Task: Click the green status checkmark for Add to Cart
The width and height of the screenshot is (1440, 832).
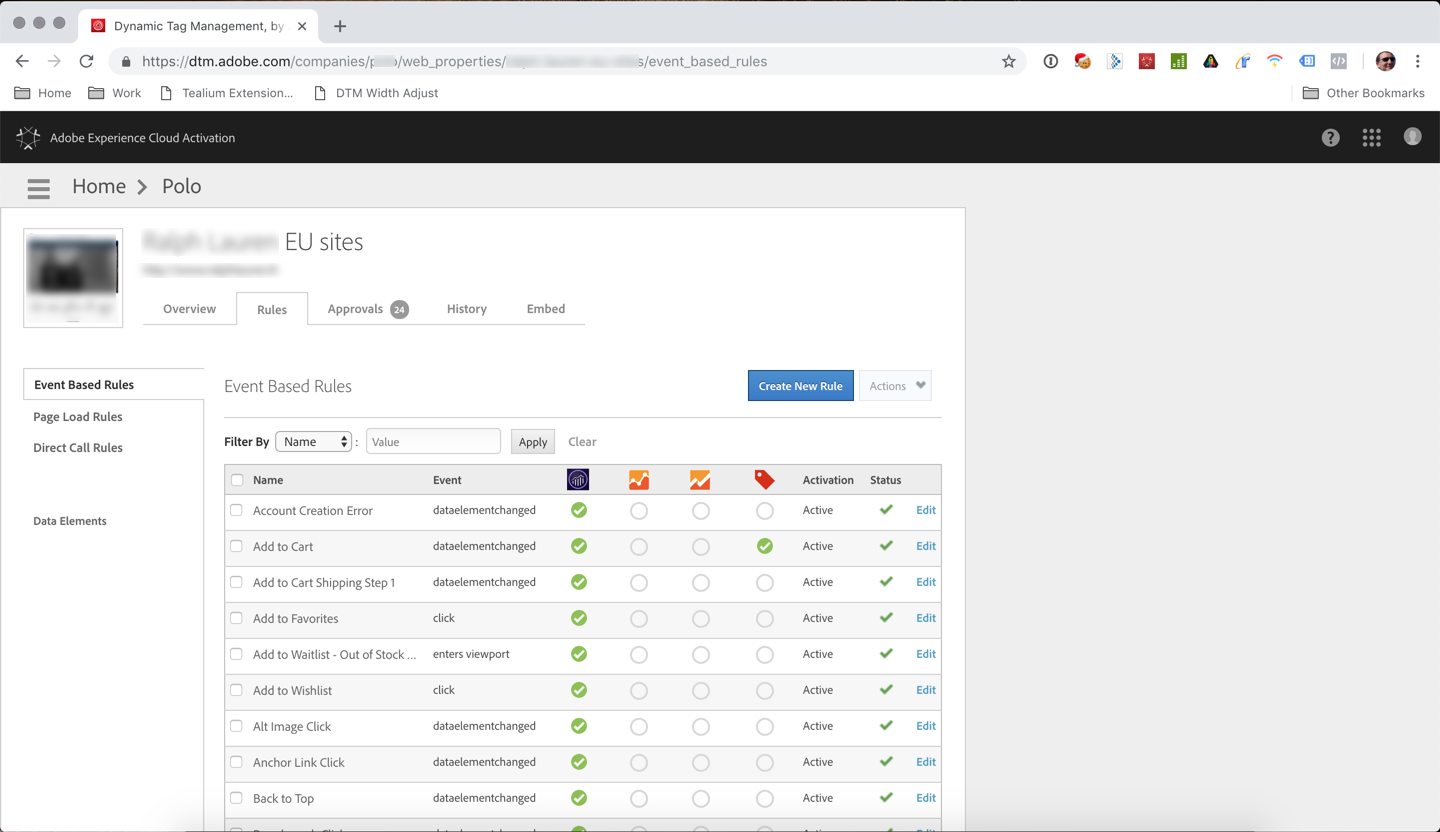Action: pyautogui.click(x=886, y=546)
